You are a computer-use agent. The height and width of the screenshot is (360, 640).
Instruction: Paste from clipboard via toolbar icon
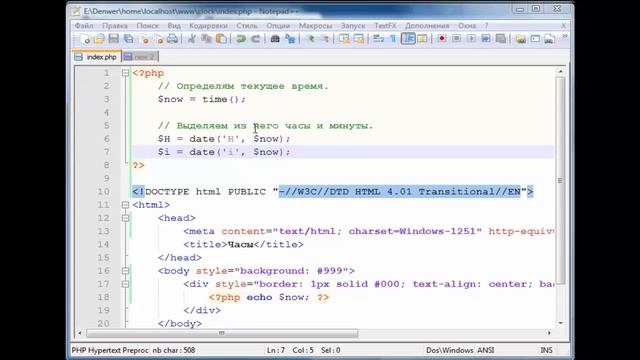click(221, 39)
